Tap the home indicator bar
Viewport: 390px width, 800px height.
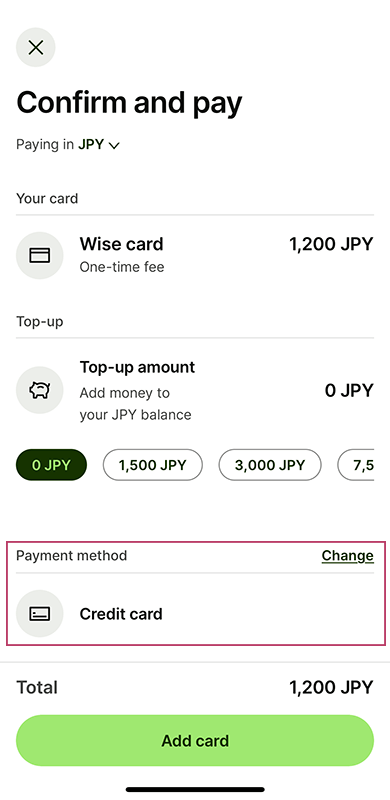(x=195, y=789)
